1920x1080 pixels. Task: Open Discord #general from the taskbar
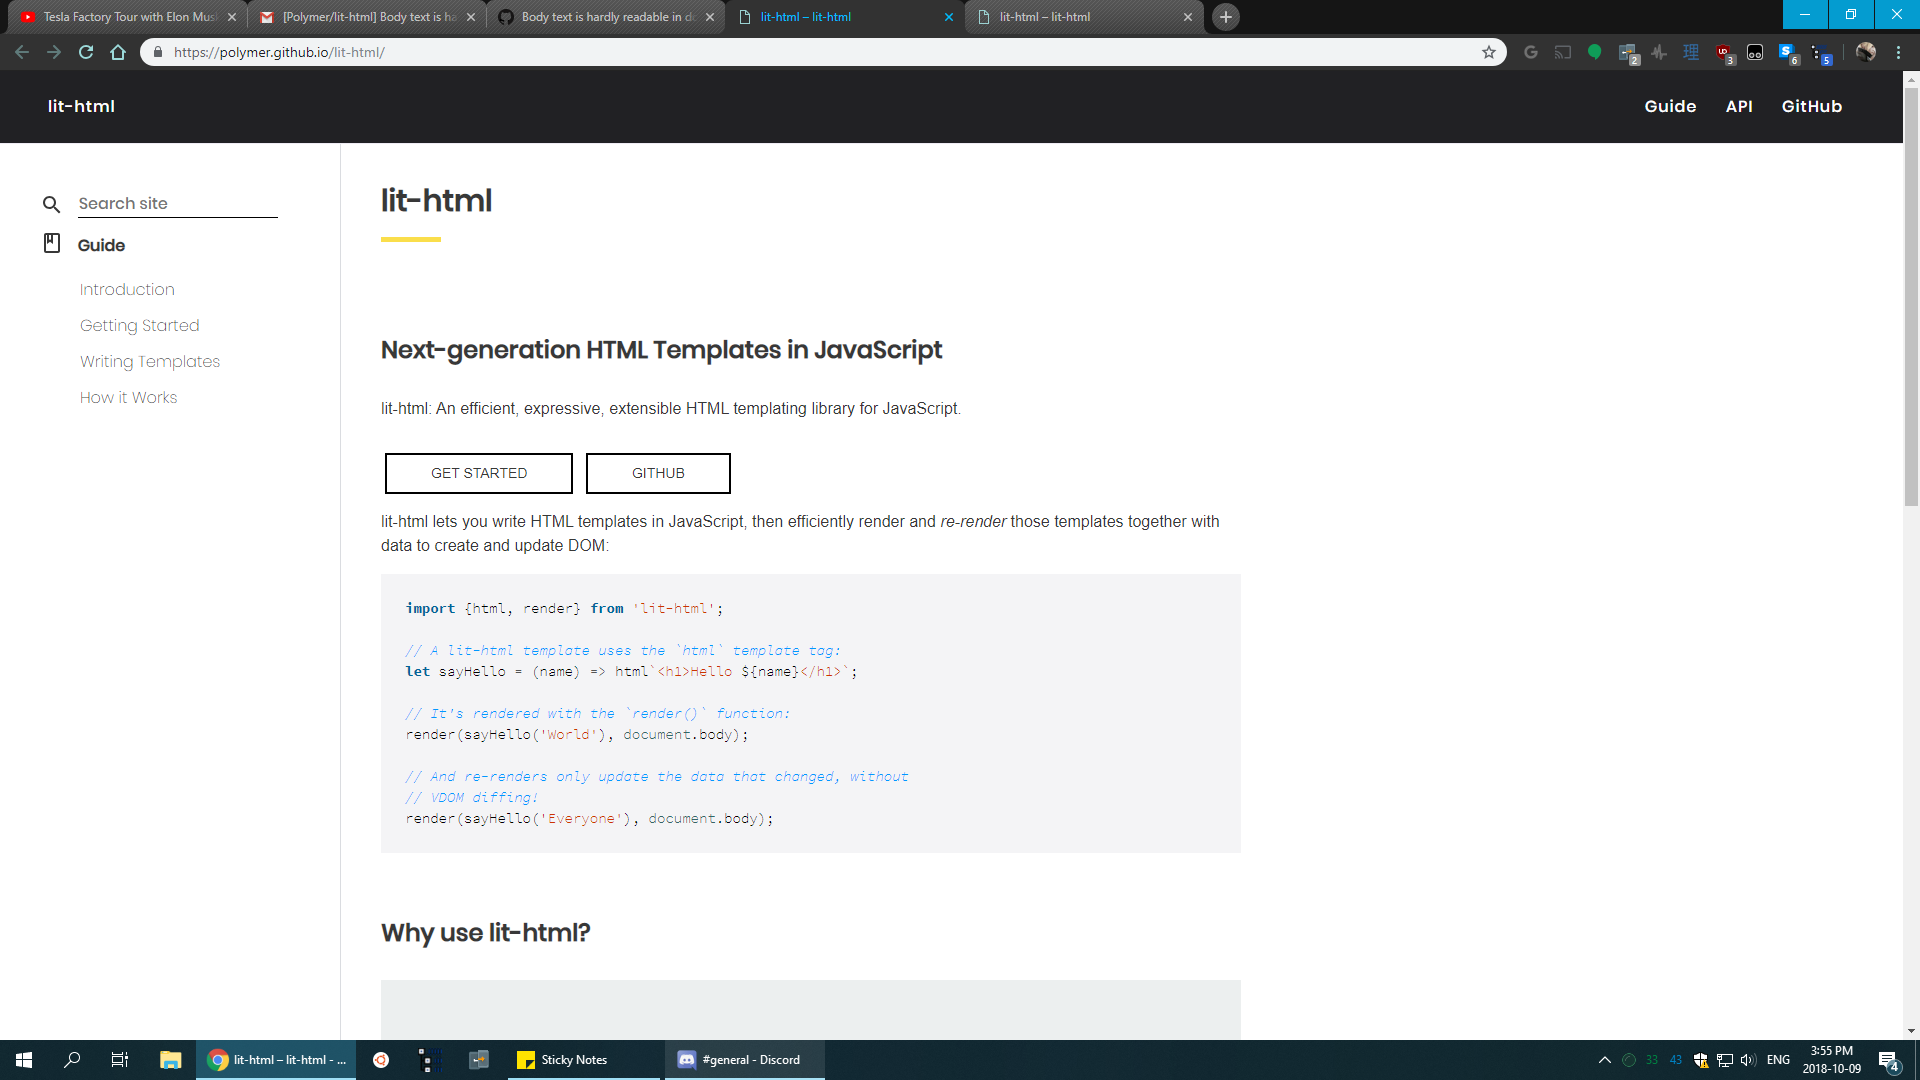[x=744, y=1059]
